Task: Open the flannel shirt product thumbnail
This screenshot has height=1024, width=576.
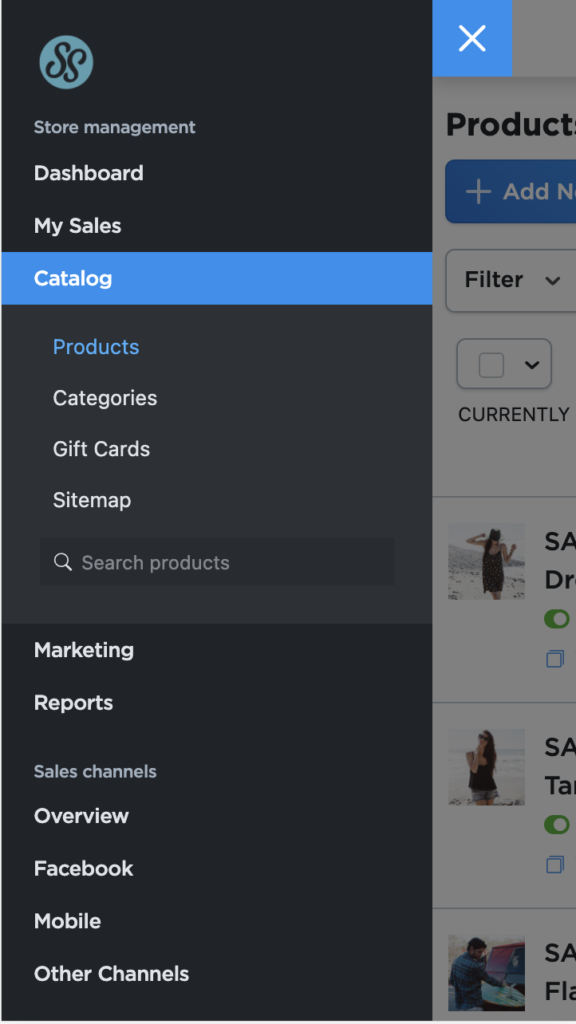Action: coord(487,972)
